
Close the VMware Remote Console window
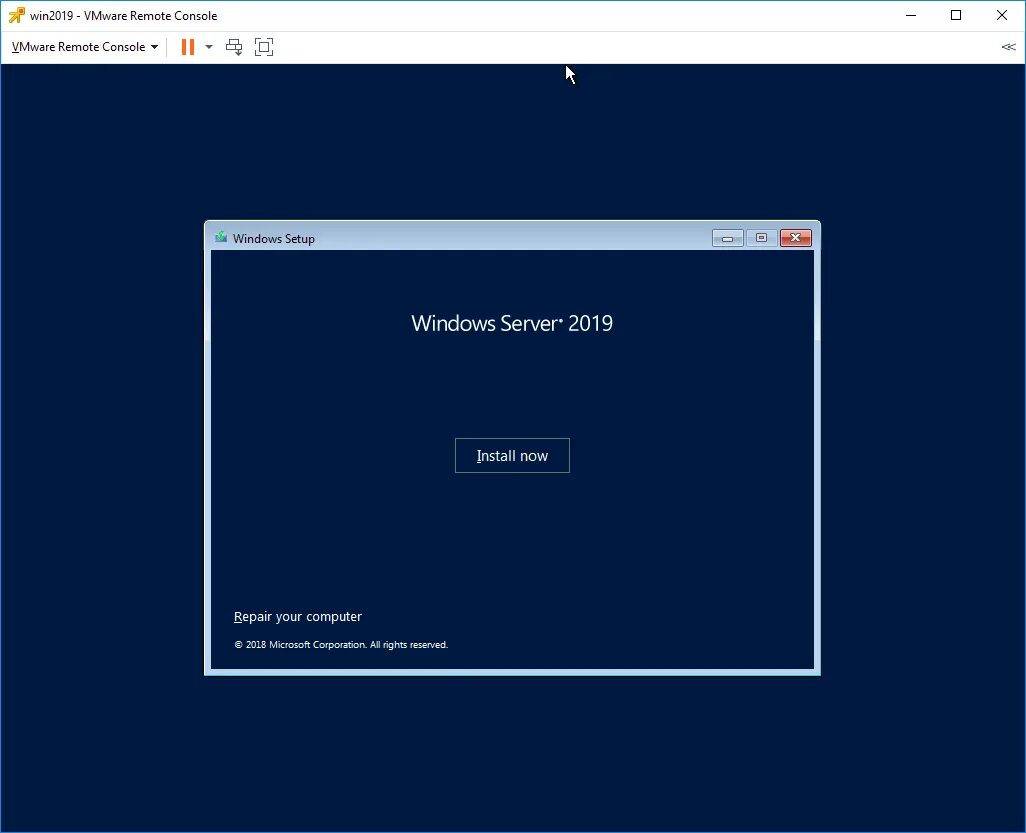(1002, 15)
